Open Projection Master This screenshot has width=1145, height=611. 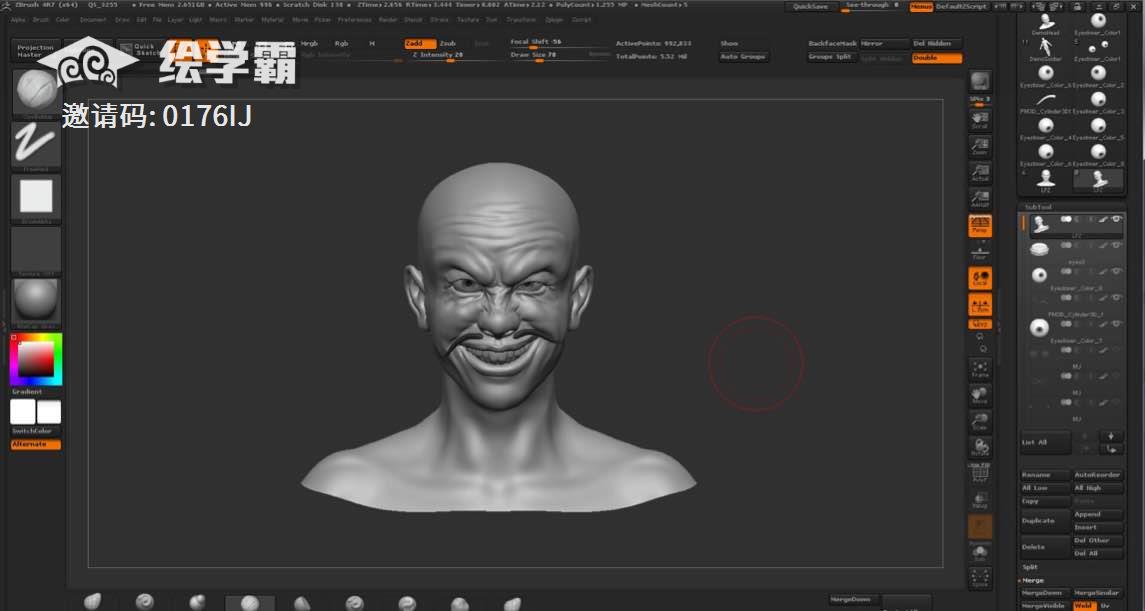tap(36, 50)
